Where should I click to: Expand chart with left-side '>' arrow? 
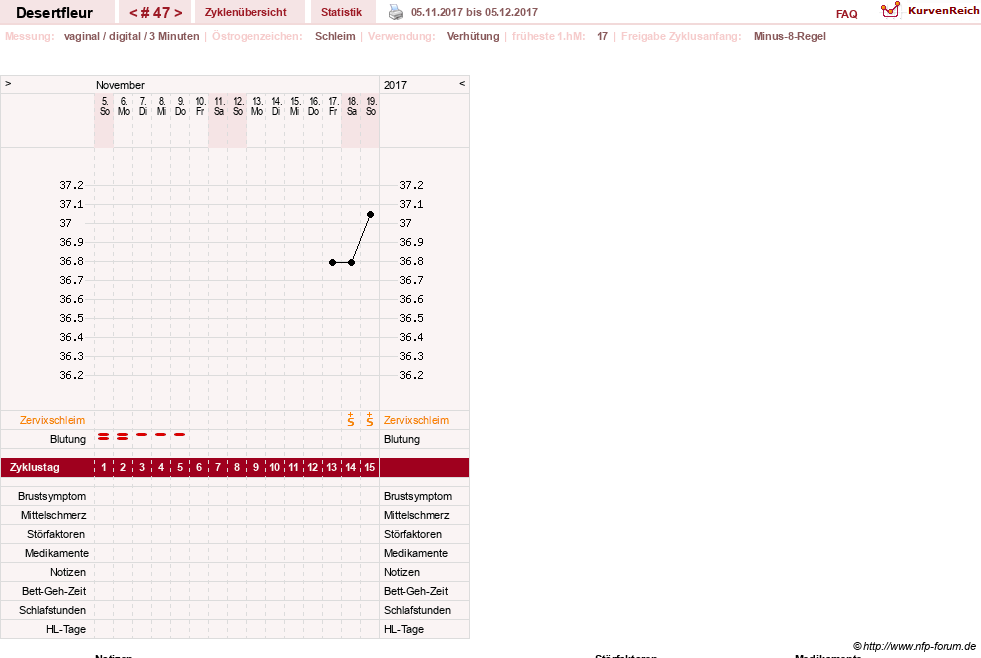tap(8, 83)
